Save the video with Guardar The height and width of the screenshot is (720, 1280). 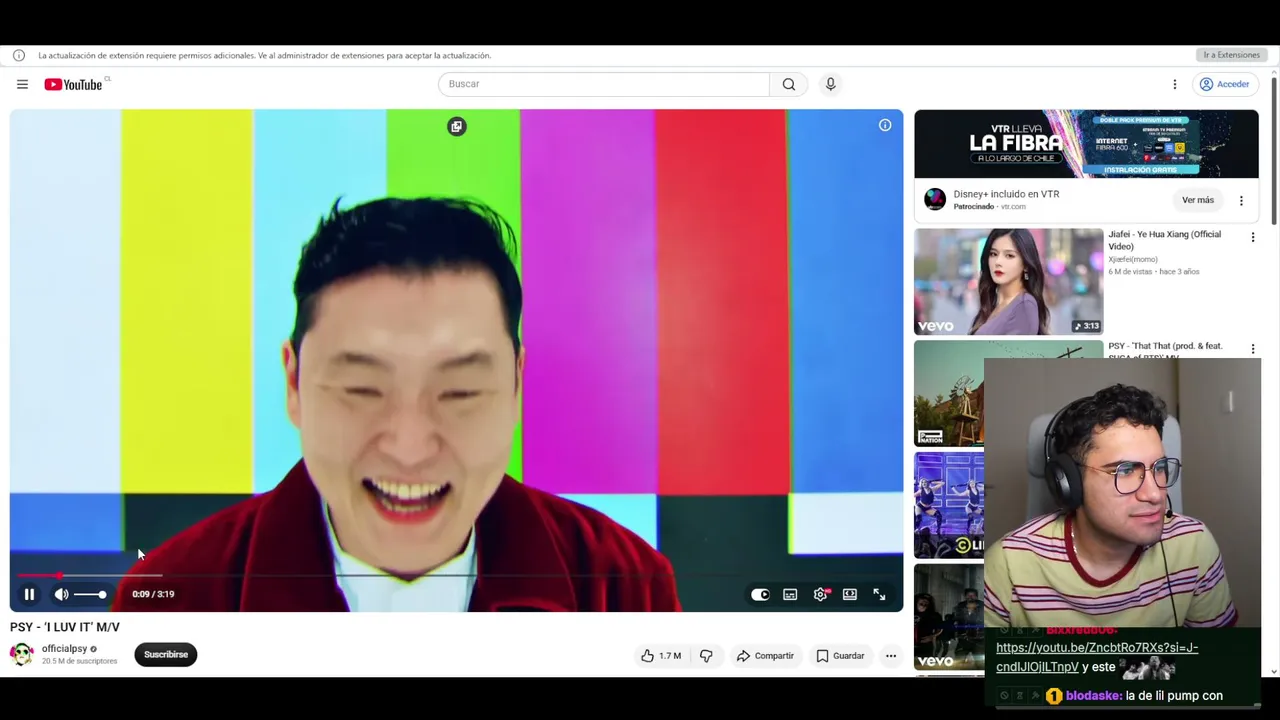click(840, 656)
